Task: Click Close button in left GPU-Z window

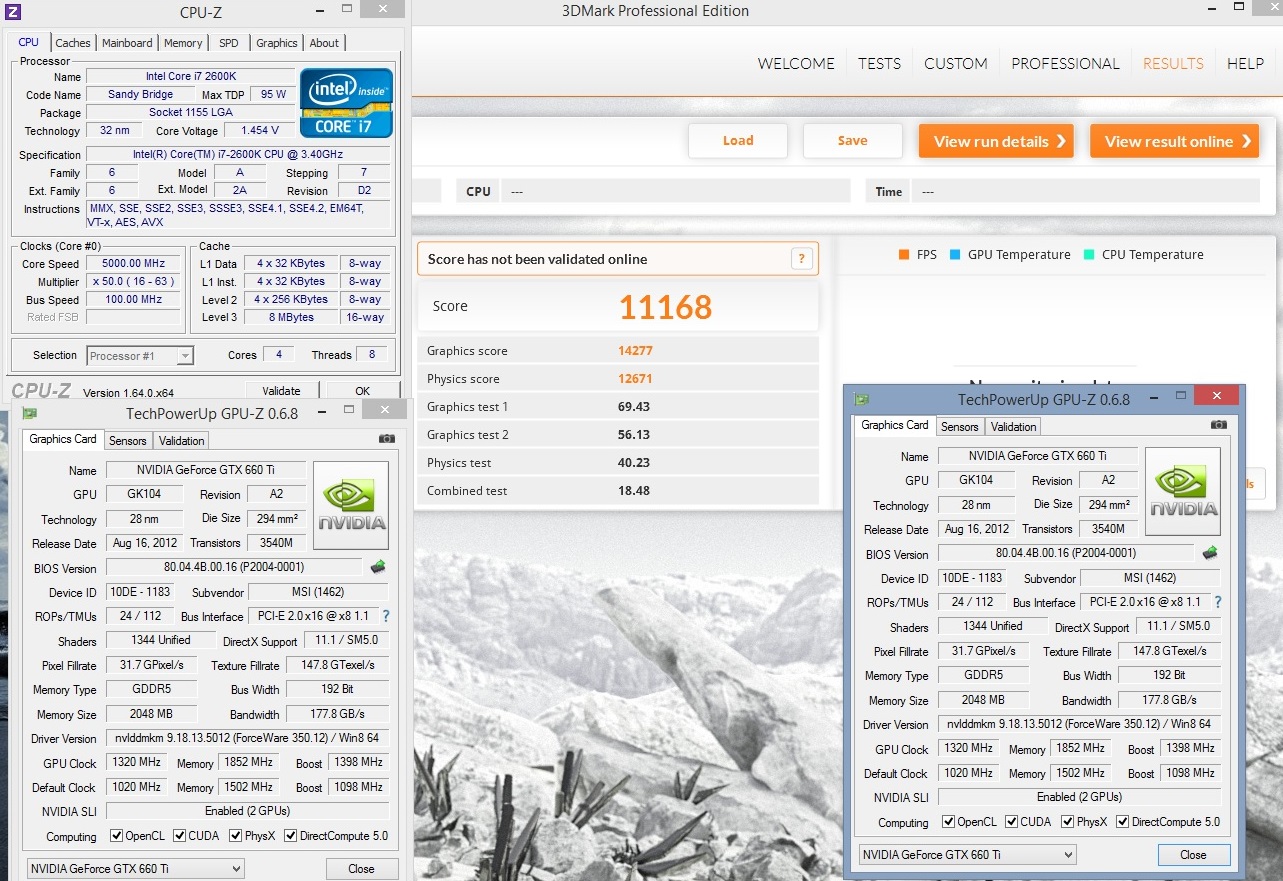Action: pos(361,869)
